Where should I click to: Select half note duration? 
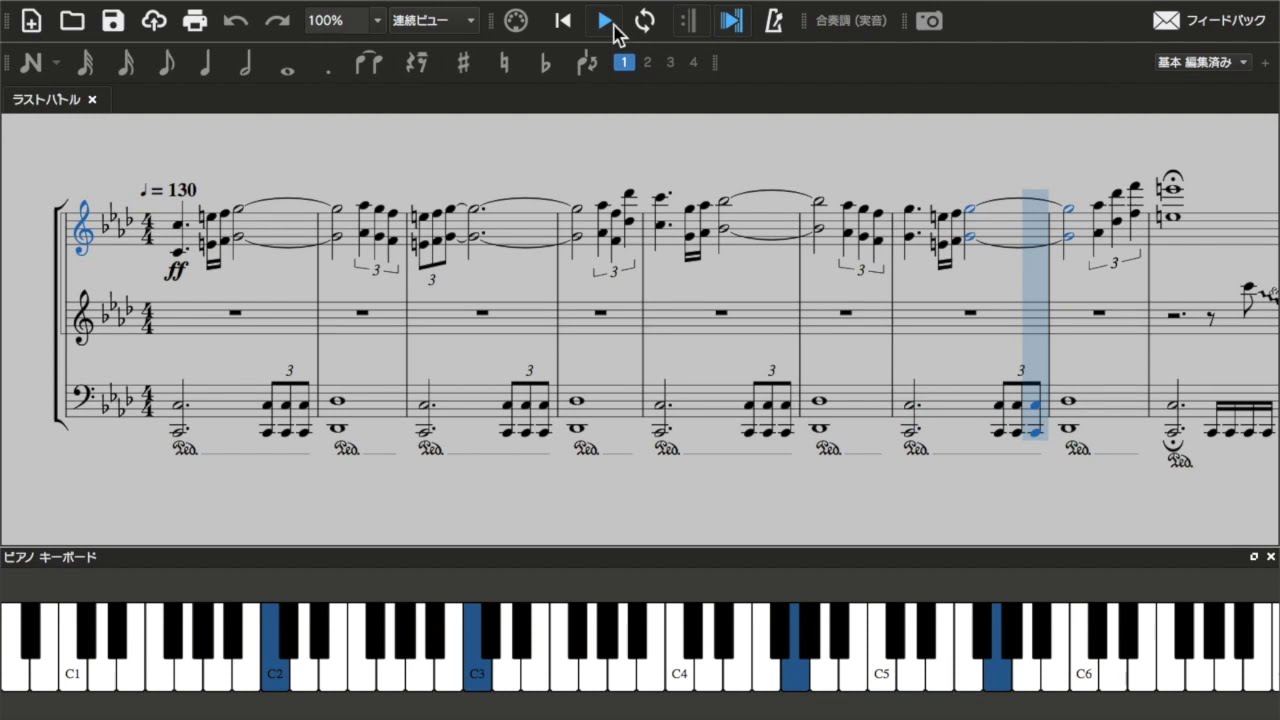(246, 63)
